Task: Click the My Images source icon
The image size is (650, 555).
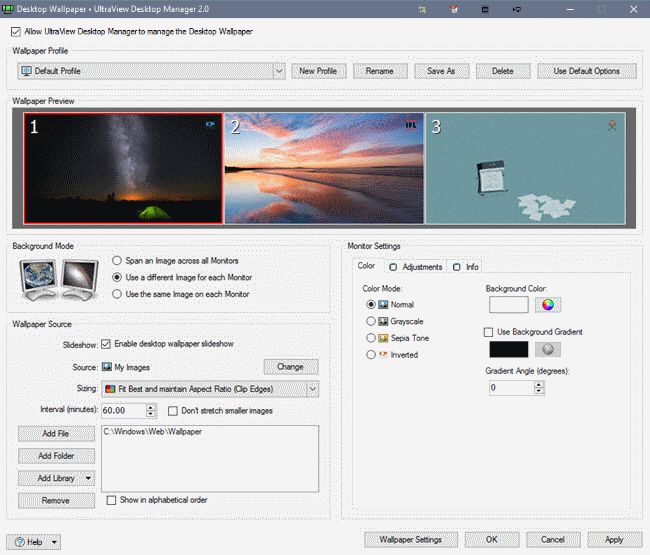Action: click(107, 367)
